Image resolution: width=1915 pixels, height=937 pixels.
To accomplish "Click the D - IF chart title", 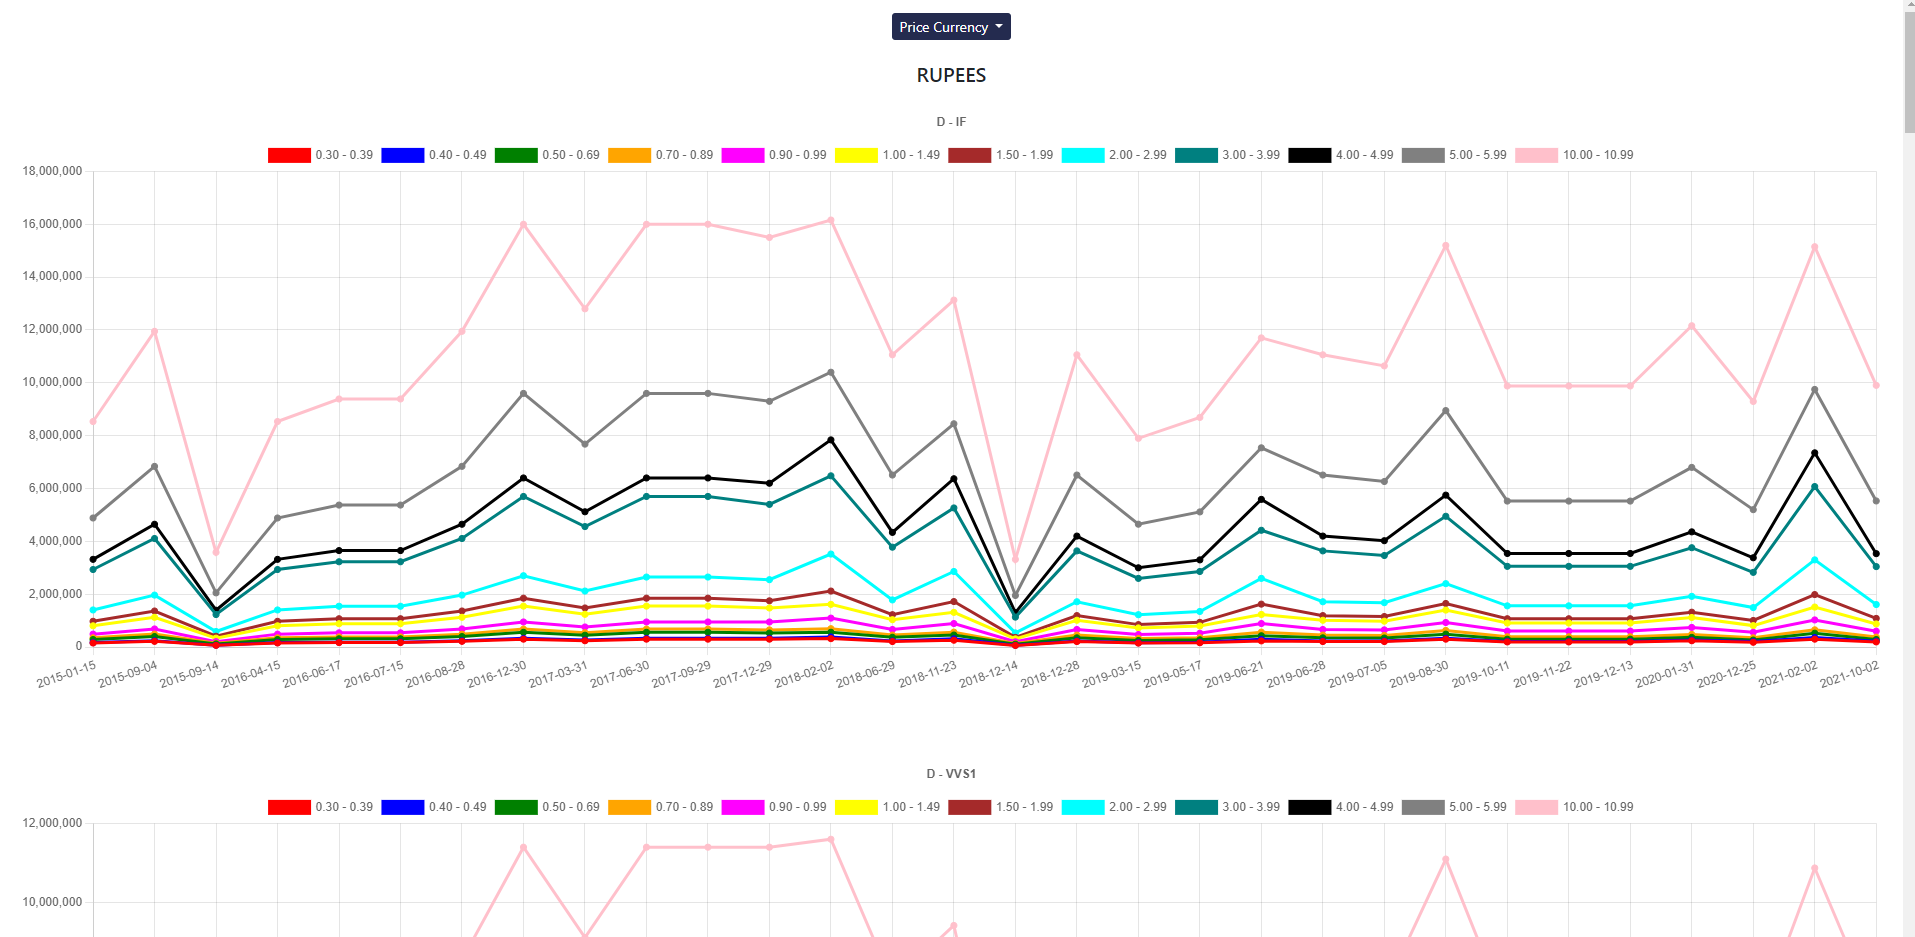I will click(951, 122).
